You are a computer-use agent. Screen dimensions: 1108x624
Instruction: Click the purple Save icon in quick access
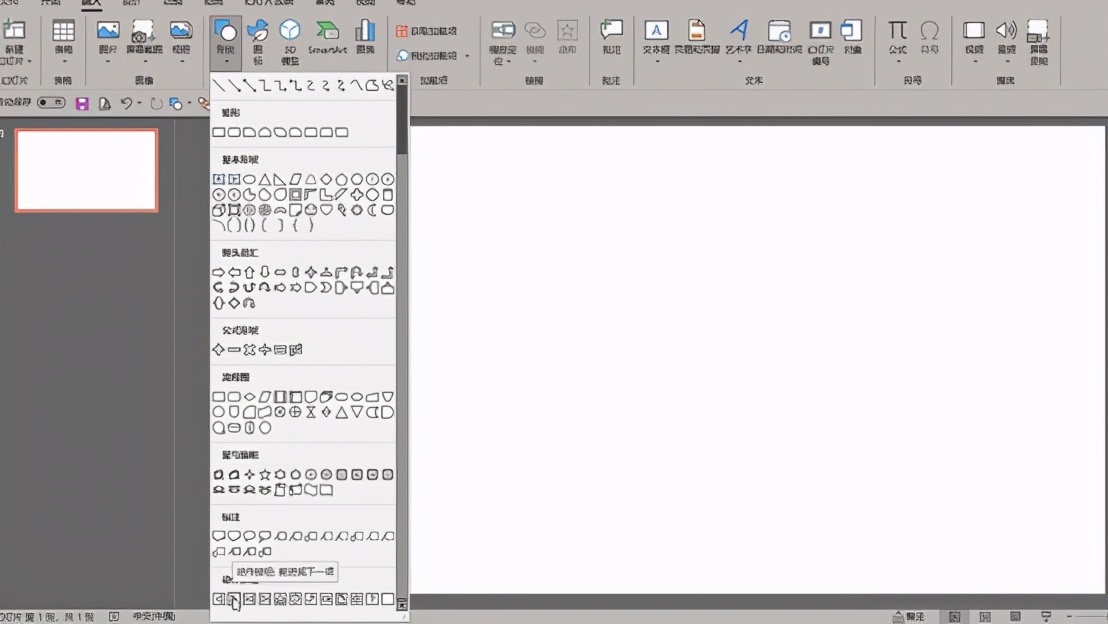82,104
